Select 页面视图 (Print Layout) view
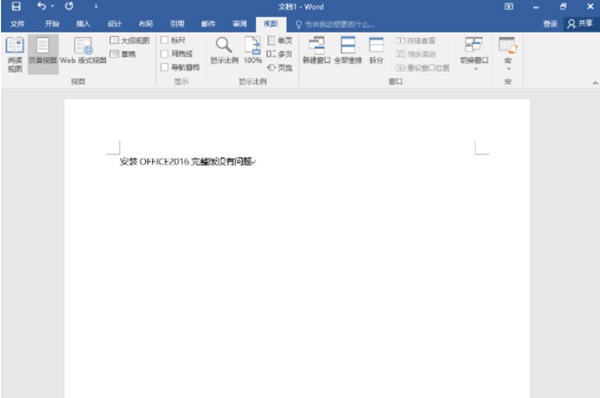This screenshot has height=398, width=600. click(43, 54)
